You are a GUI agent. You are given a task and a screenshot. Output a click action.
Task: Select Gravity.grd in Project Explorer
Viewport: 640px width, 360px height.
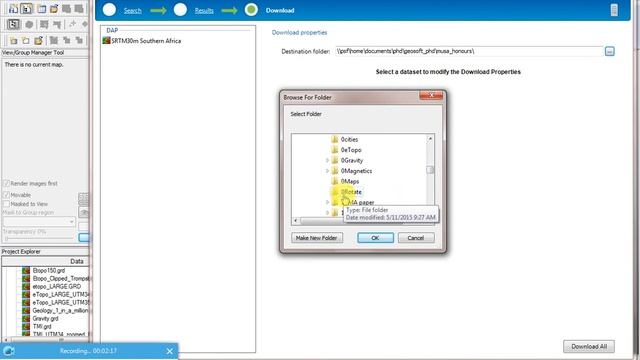[x=45, y=319]
